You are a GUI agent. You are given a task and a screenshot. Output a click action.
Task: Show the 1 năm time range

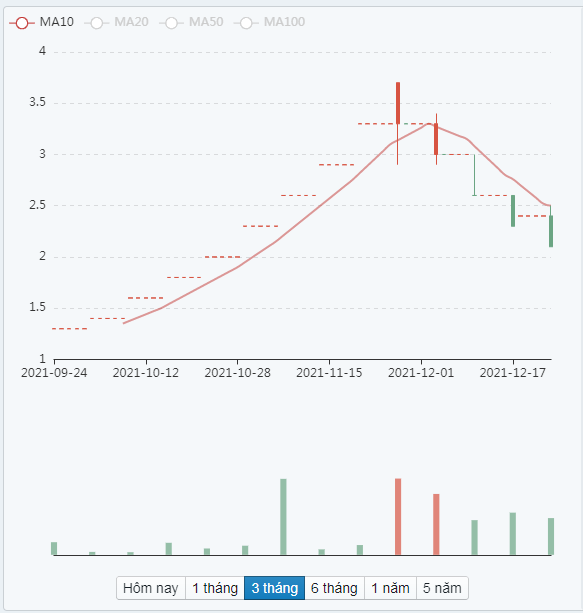(390, 588)
